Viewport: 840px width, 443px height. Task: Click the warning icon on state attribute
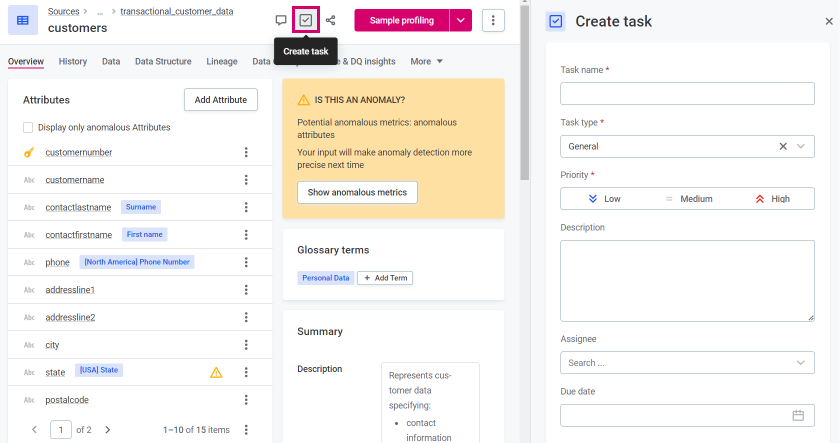(x=216, y=372)
